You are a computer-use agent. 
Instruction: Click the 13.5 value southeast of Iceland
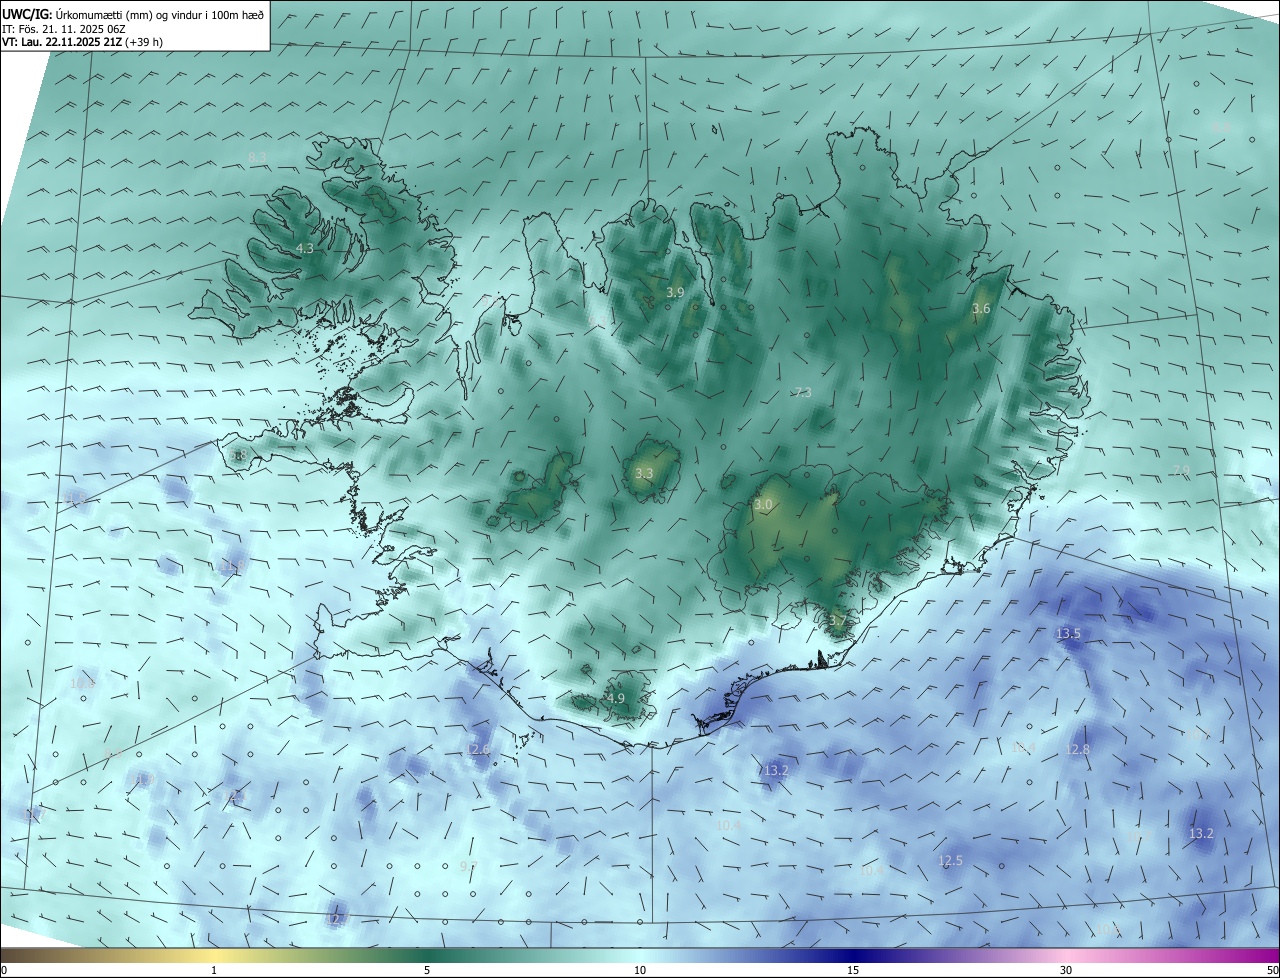coord(1068,634)
